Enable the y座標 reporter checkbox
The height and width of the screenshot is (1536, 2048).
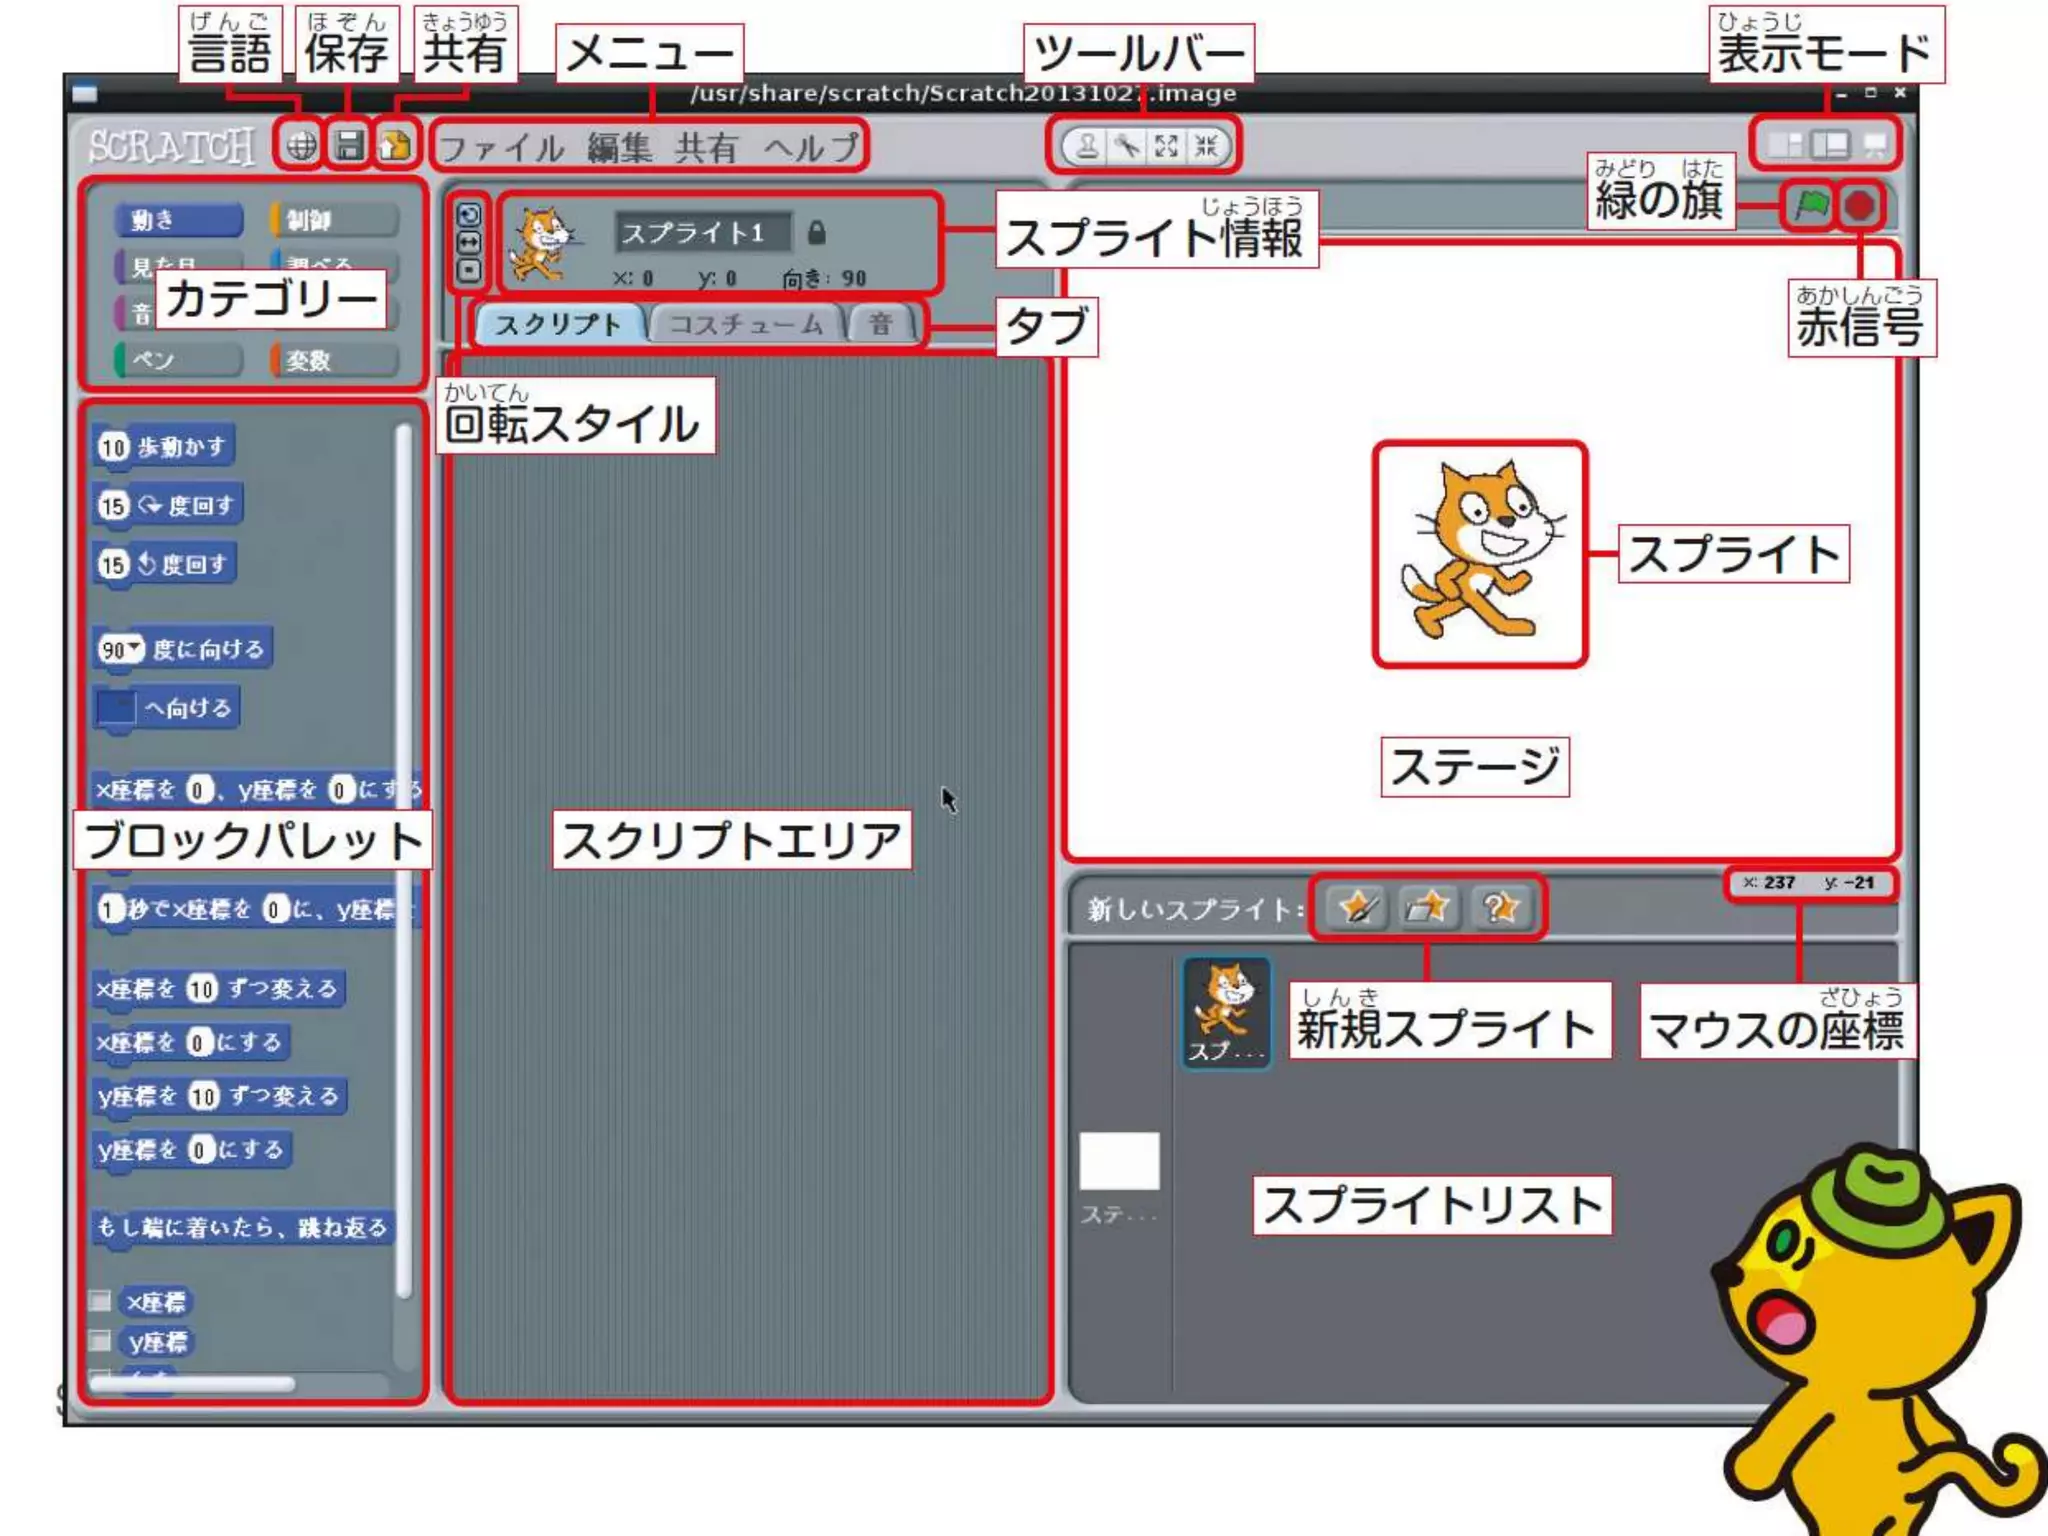coord(100,1340)
